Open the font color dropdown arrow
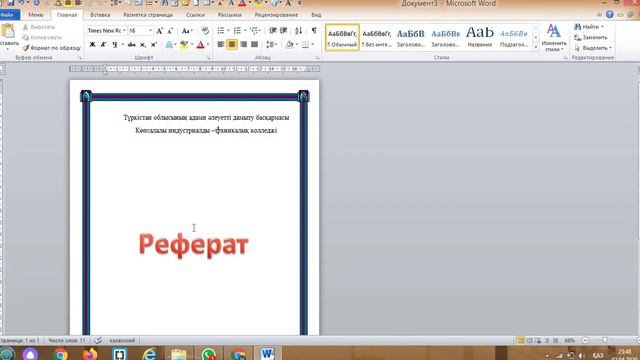 [x=208, y=44]
